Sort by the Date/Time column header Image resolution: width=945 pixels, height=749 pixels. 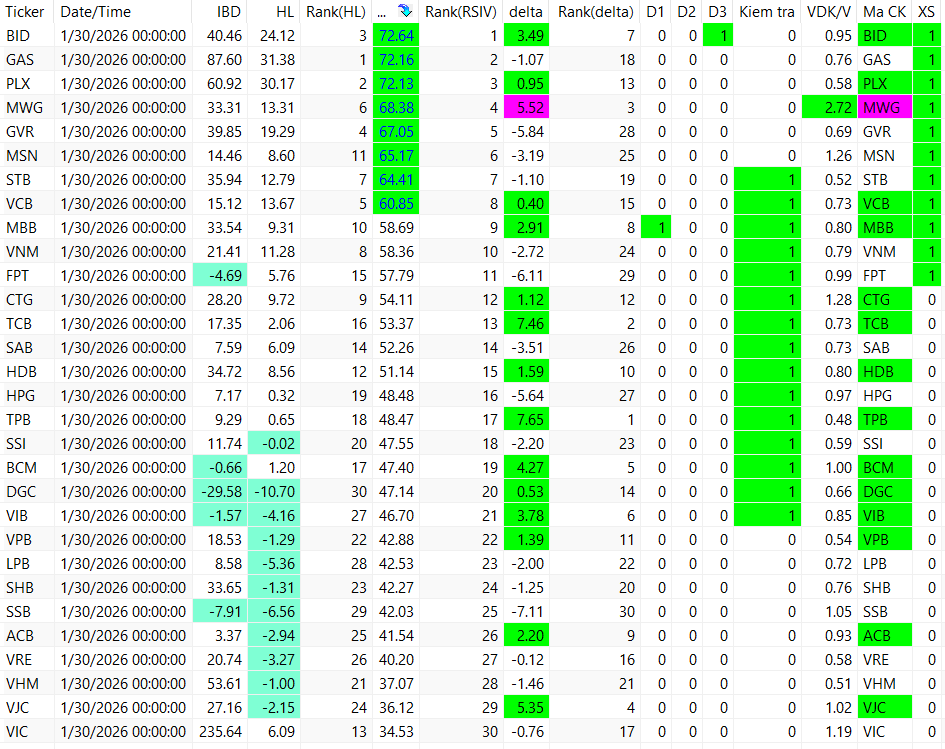(x=96, y=12)
